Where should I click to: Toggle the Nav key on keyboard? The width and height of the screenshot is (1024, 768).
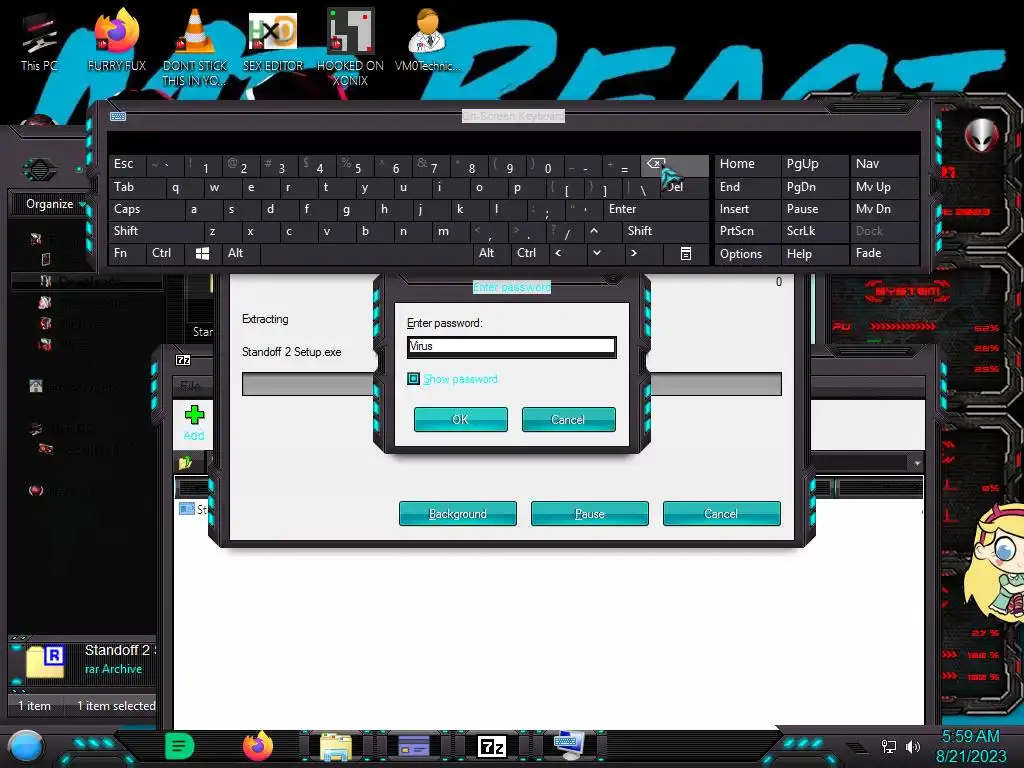pos(884,164)
